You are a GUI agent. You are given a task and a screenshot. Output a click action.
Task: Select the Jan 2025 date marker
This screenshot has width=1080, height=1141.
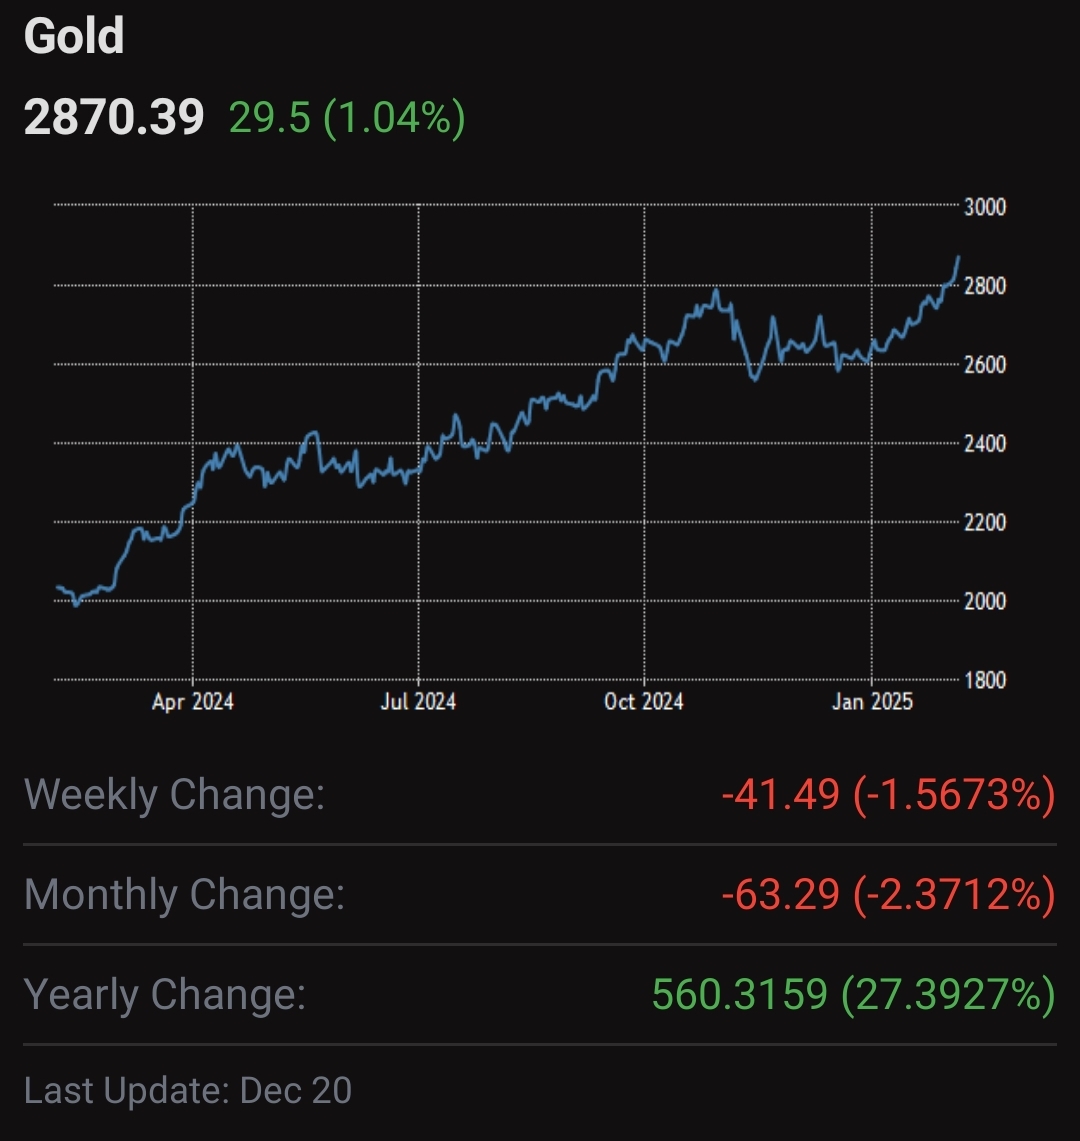[x=872, y=702]
